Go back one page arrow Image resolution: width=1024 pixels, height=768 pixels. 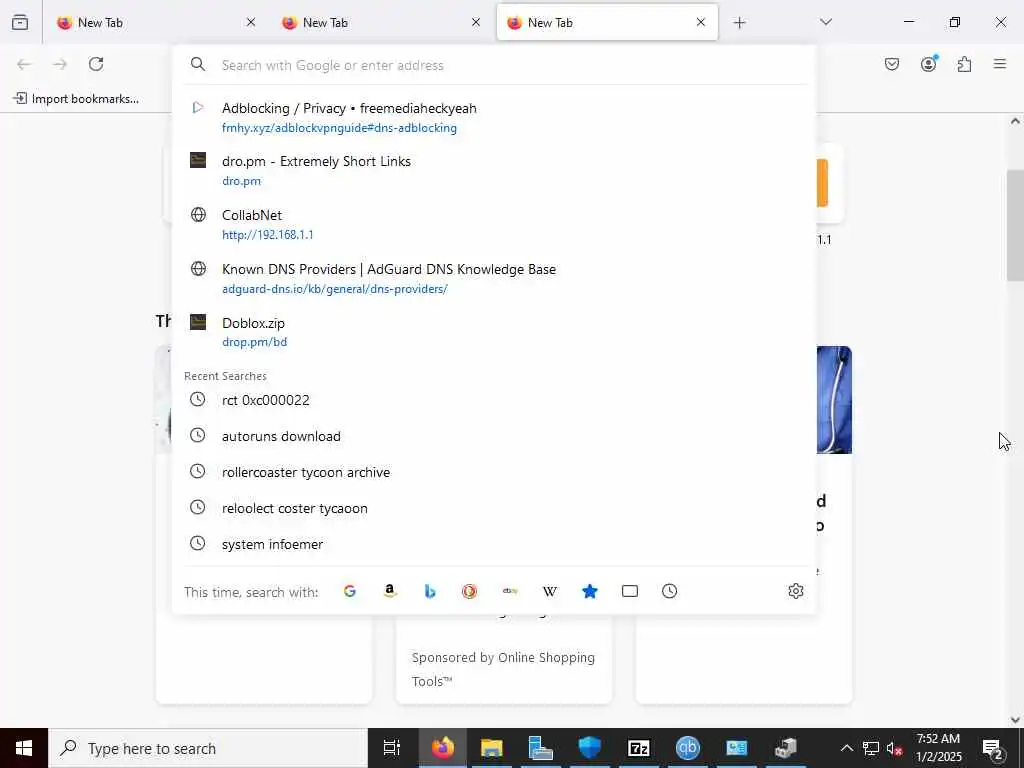pos(24,64)
